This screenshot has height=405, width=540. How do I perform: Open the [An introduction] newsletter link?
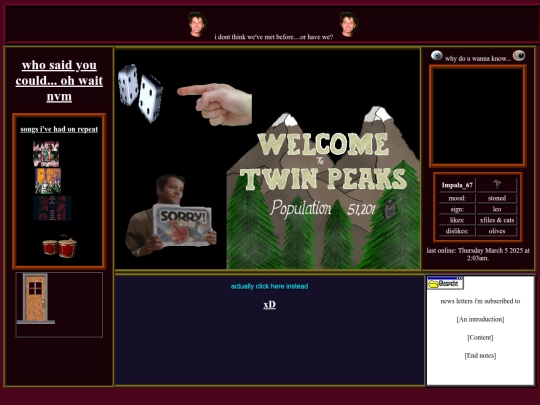pos(480,319)
